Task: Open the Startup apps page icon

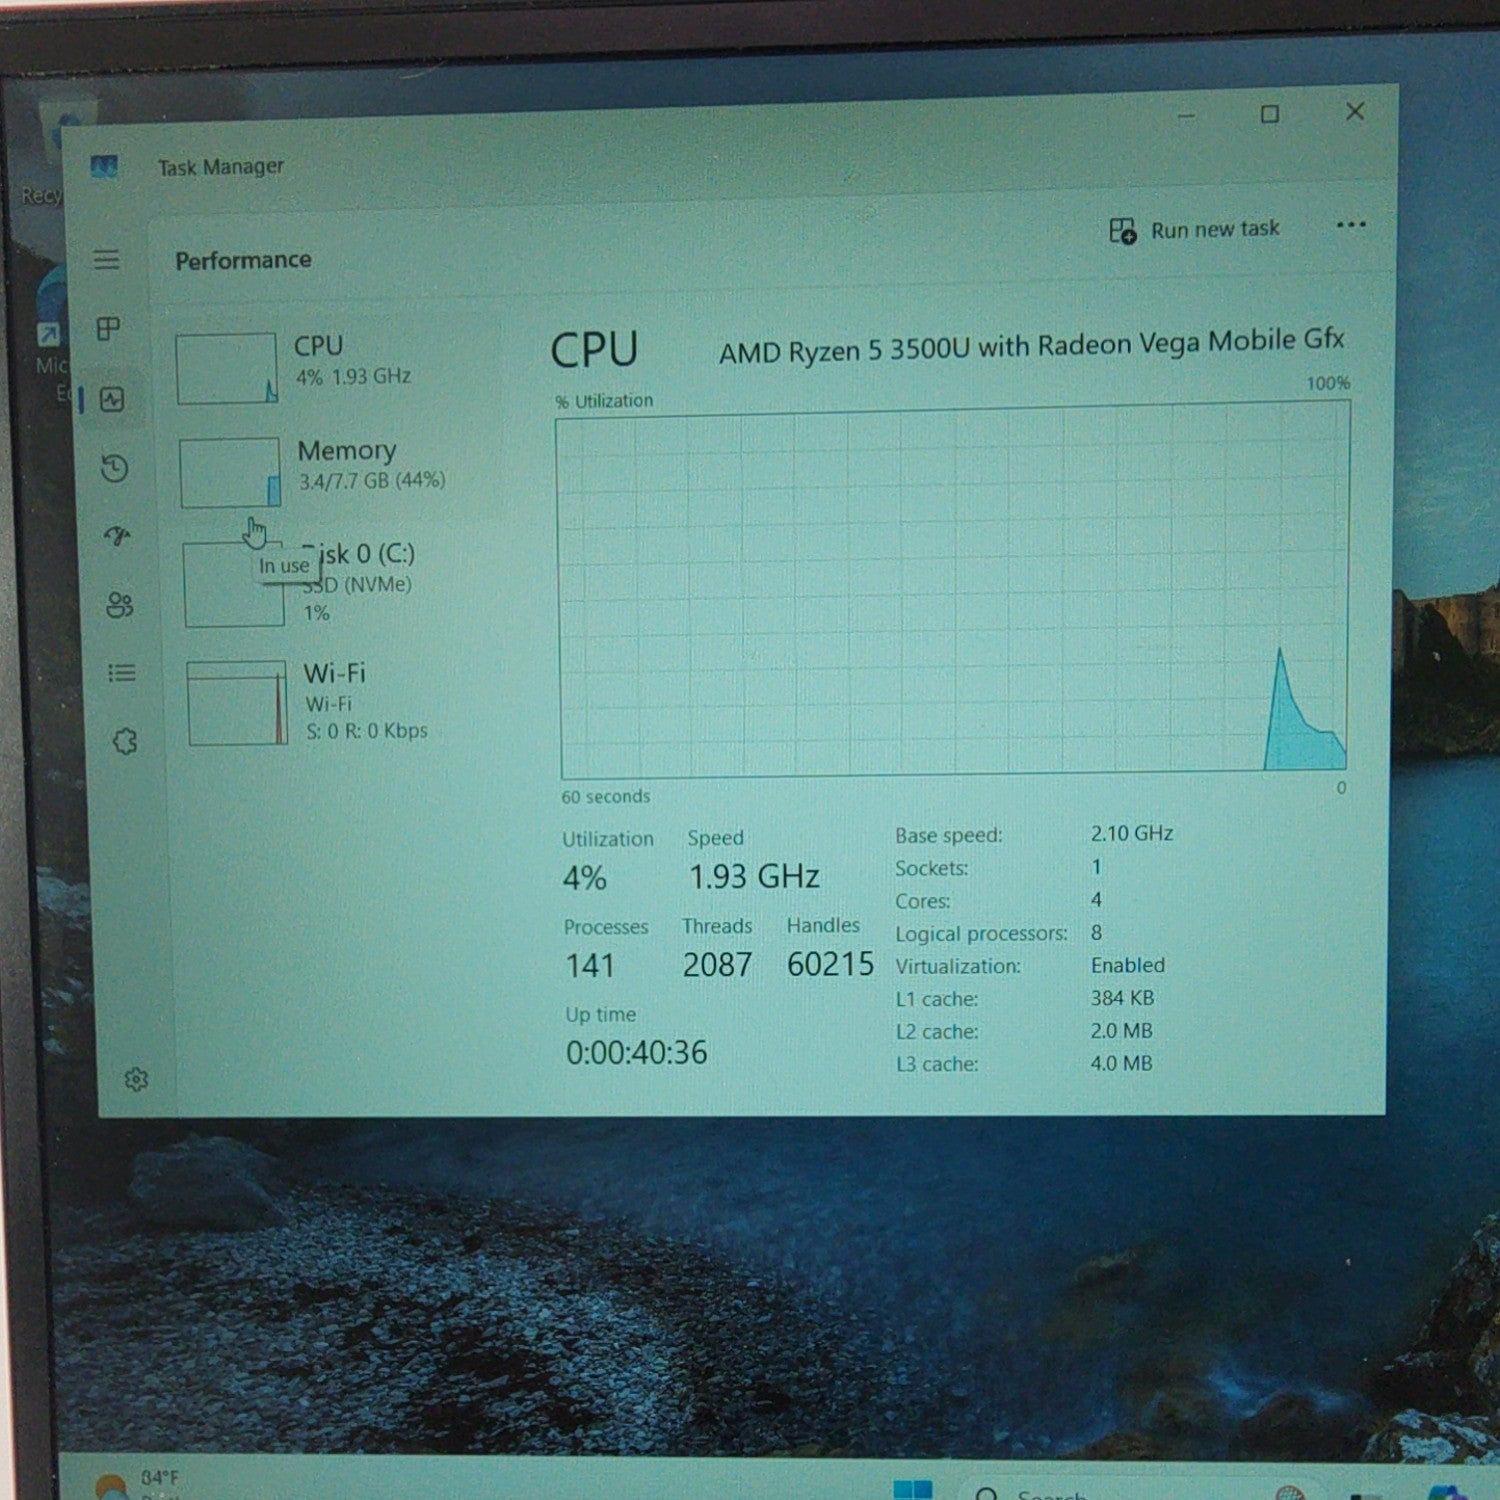Action: coord(118,536)
